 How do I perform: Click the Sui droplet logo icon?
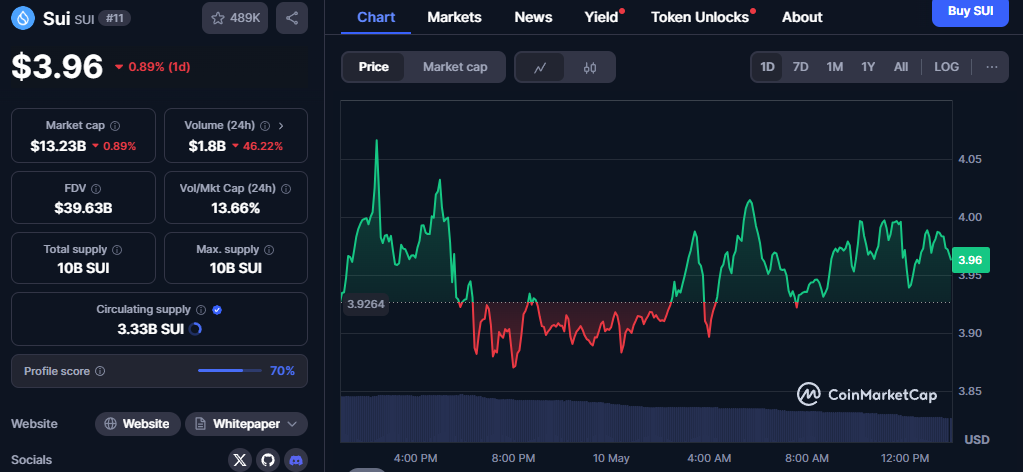tap(23, 18)
